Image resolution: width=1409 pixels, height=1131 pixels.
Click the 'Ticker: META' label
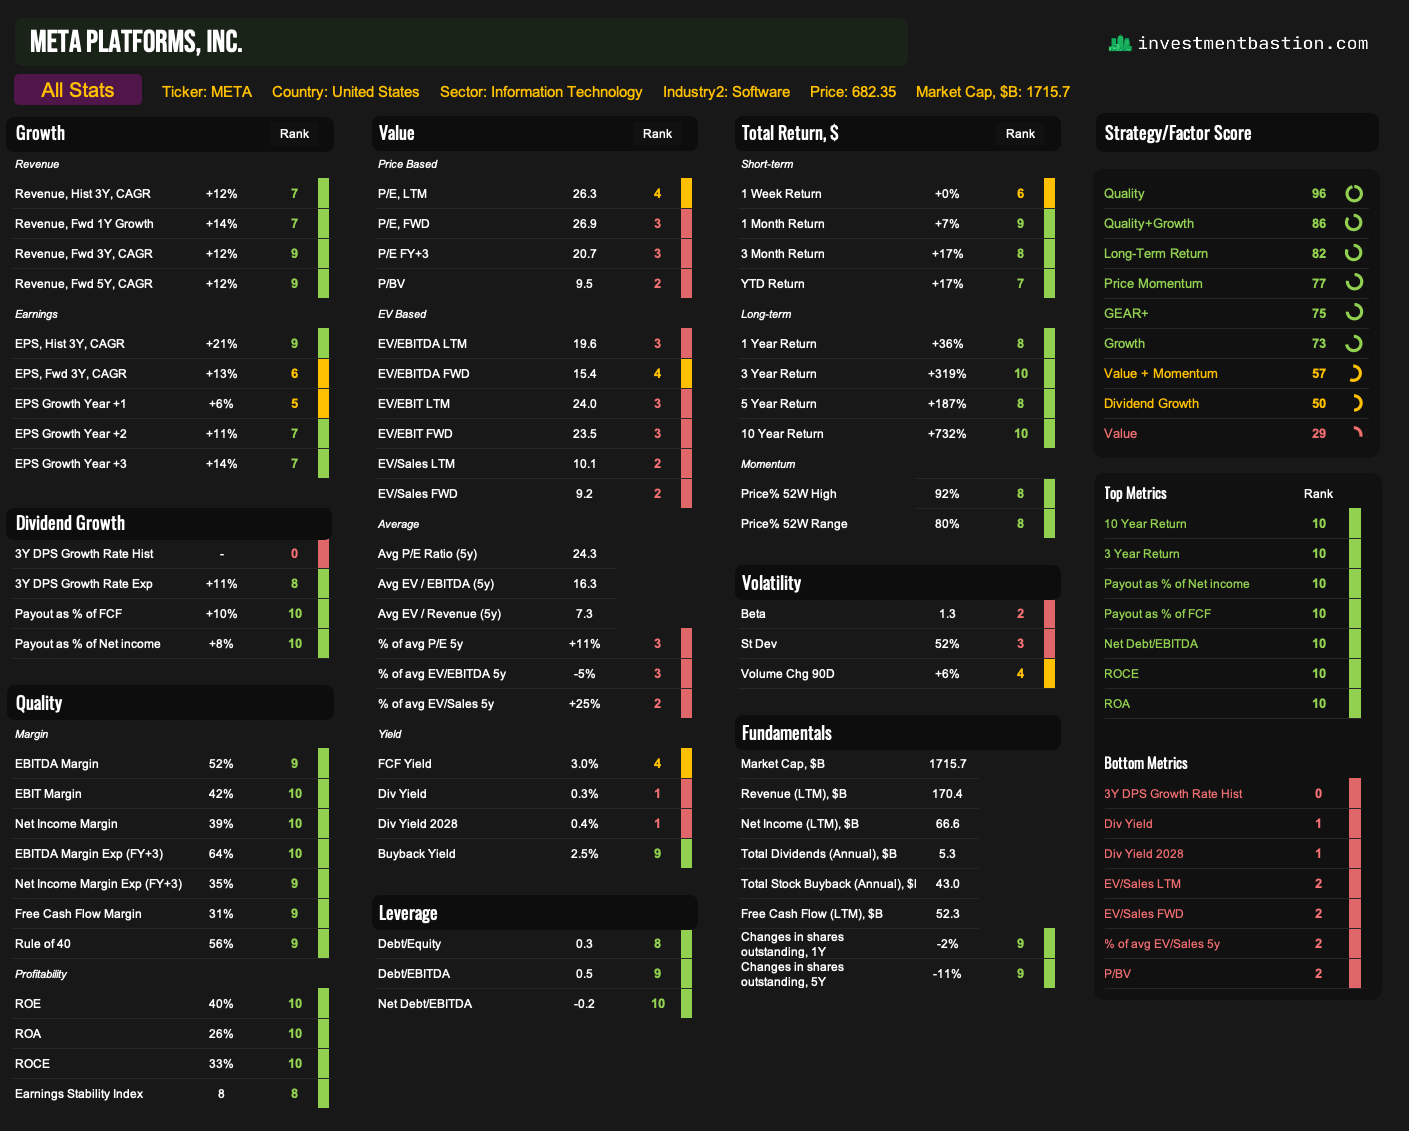coord(207,91)
